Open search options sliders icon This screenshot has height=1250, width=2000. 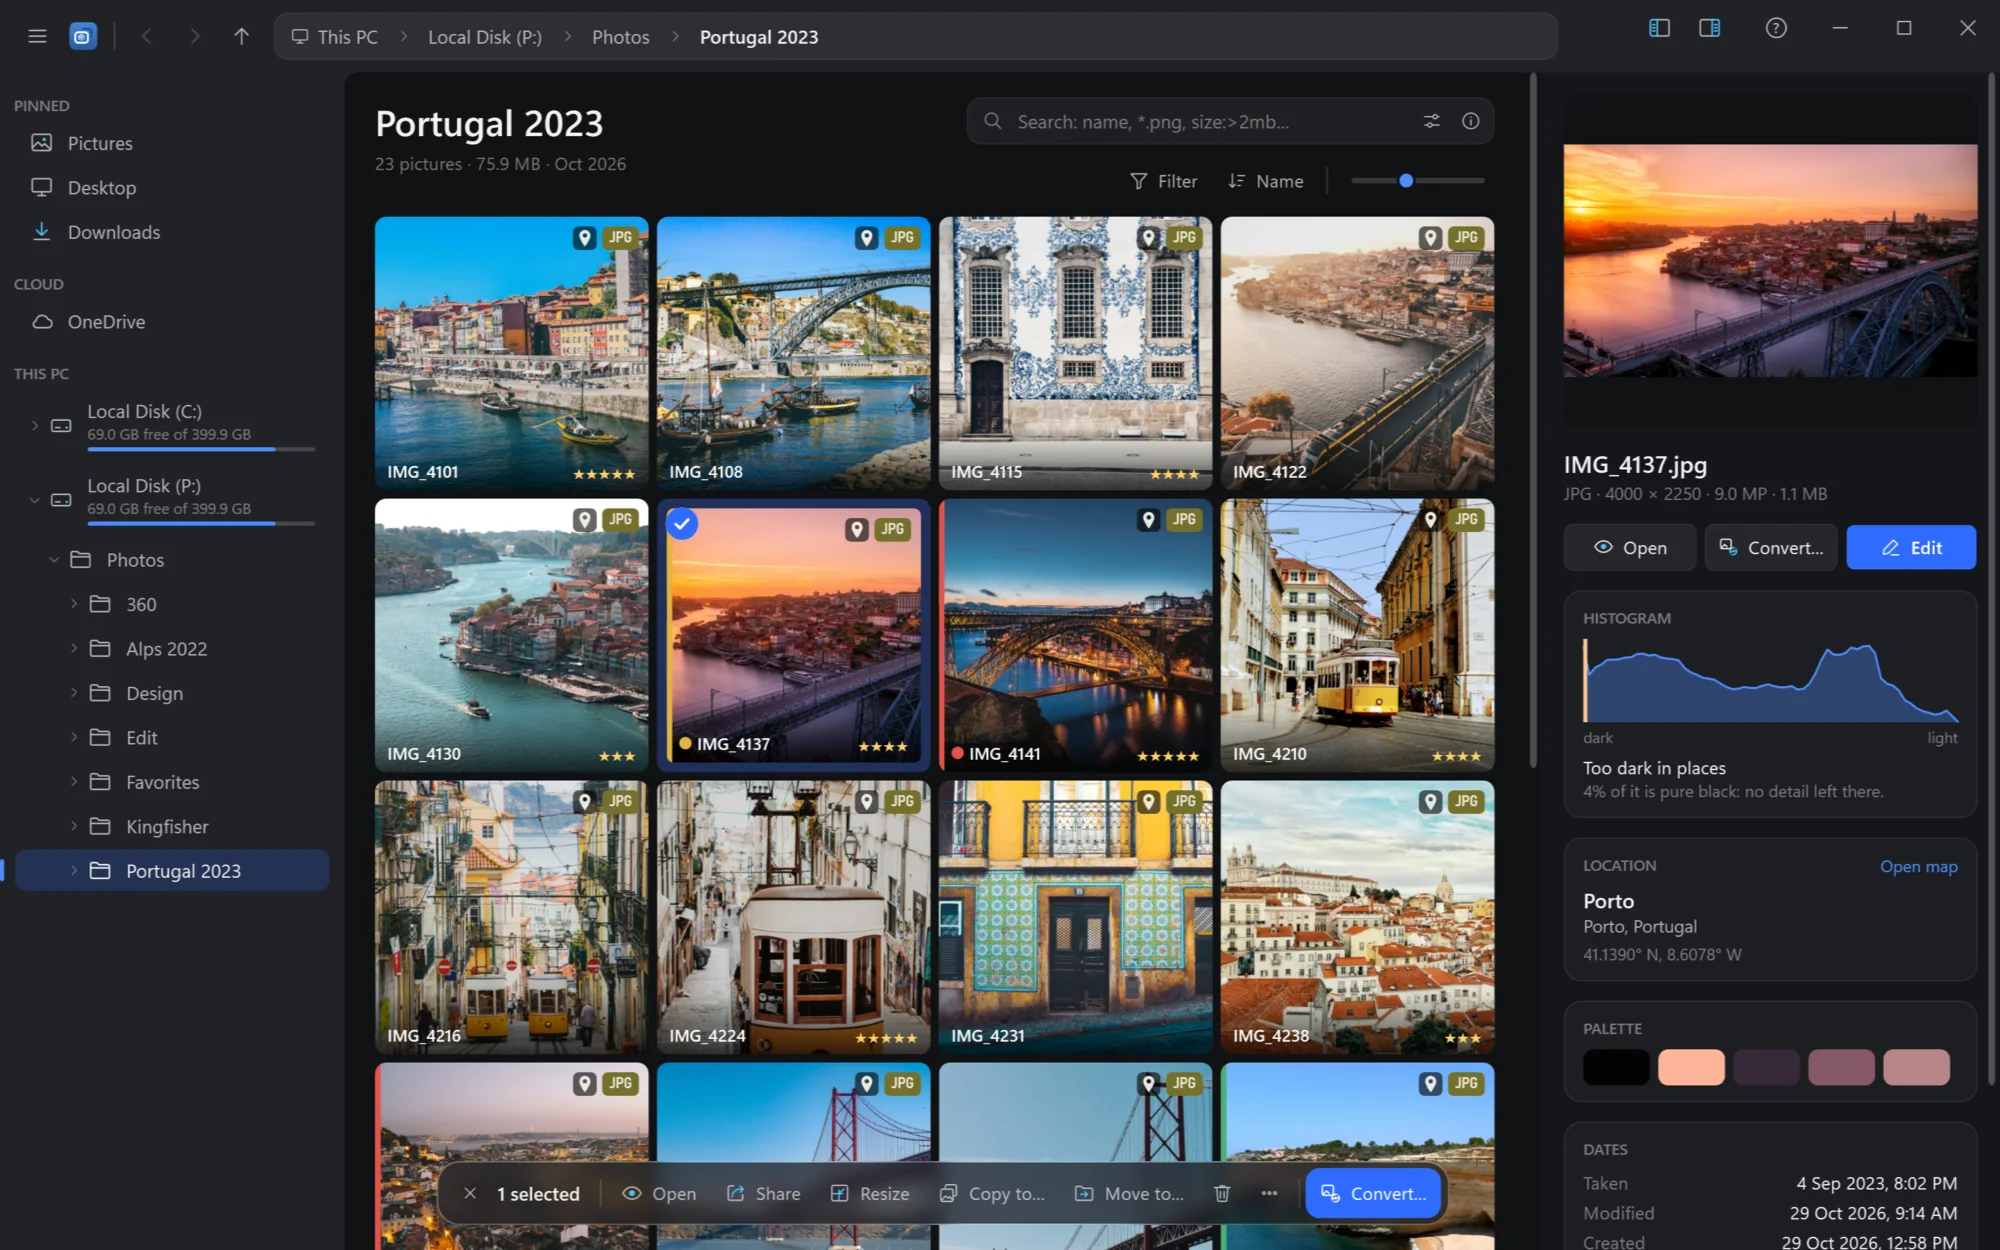click(x=1432, y=121)
